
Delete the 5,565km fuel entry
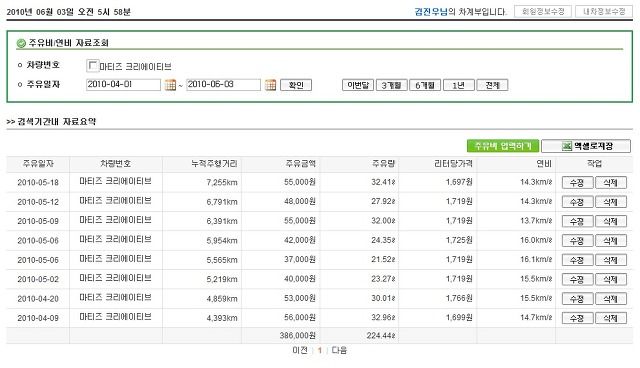coord(611,260)
